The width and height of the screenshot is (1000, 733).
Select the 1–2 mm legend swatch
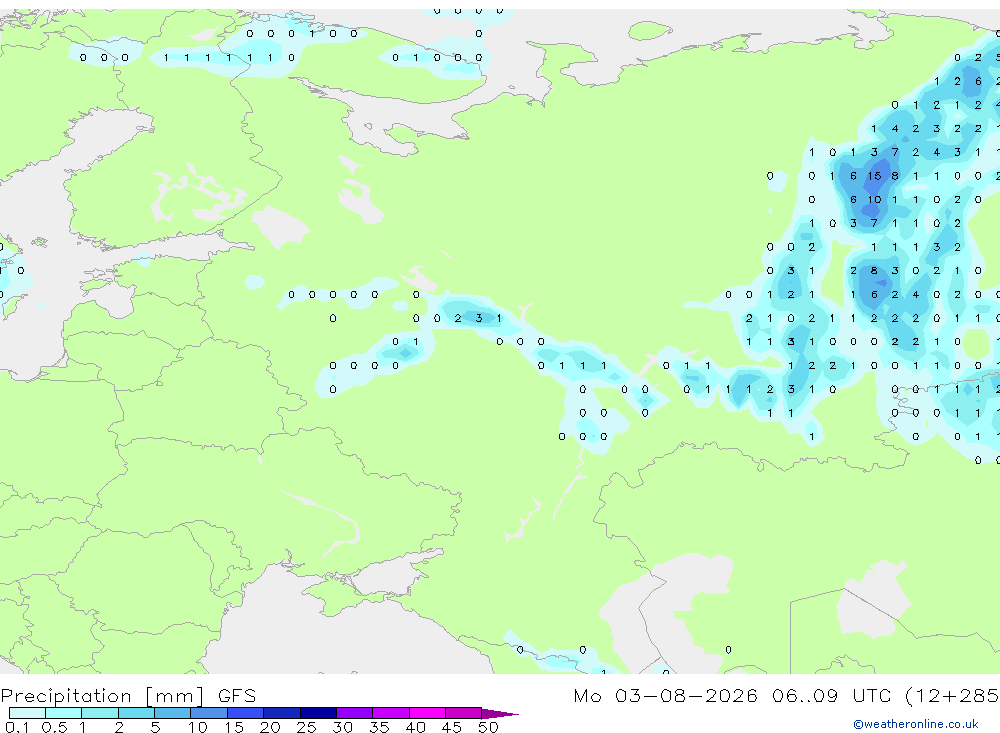pyautogui.click(x=100, y=713)
